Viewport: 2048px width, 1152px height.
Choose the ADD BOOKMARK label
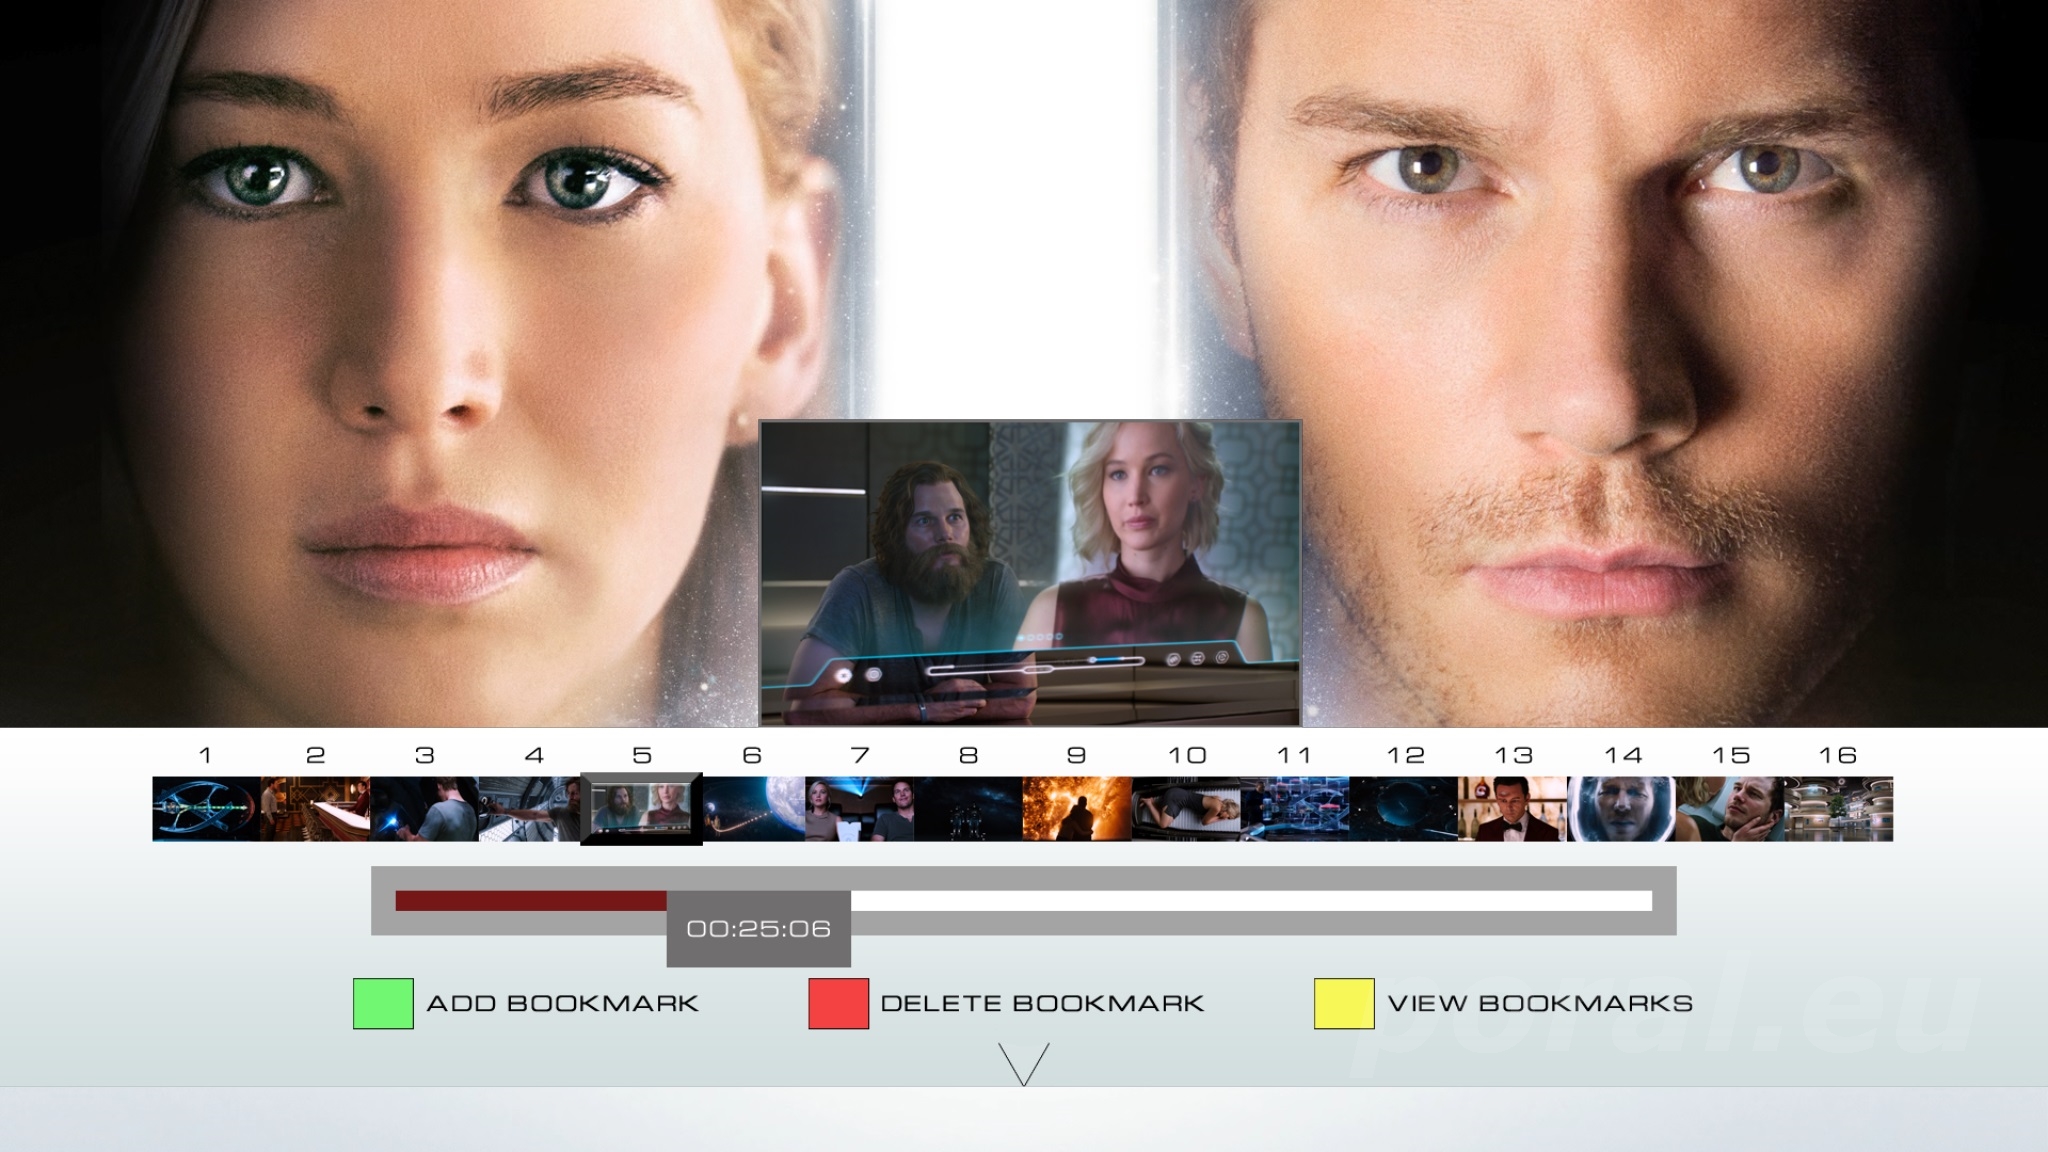click(562, 1003)
